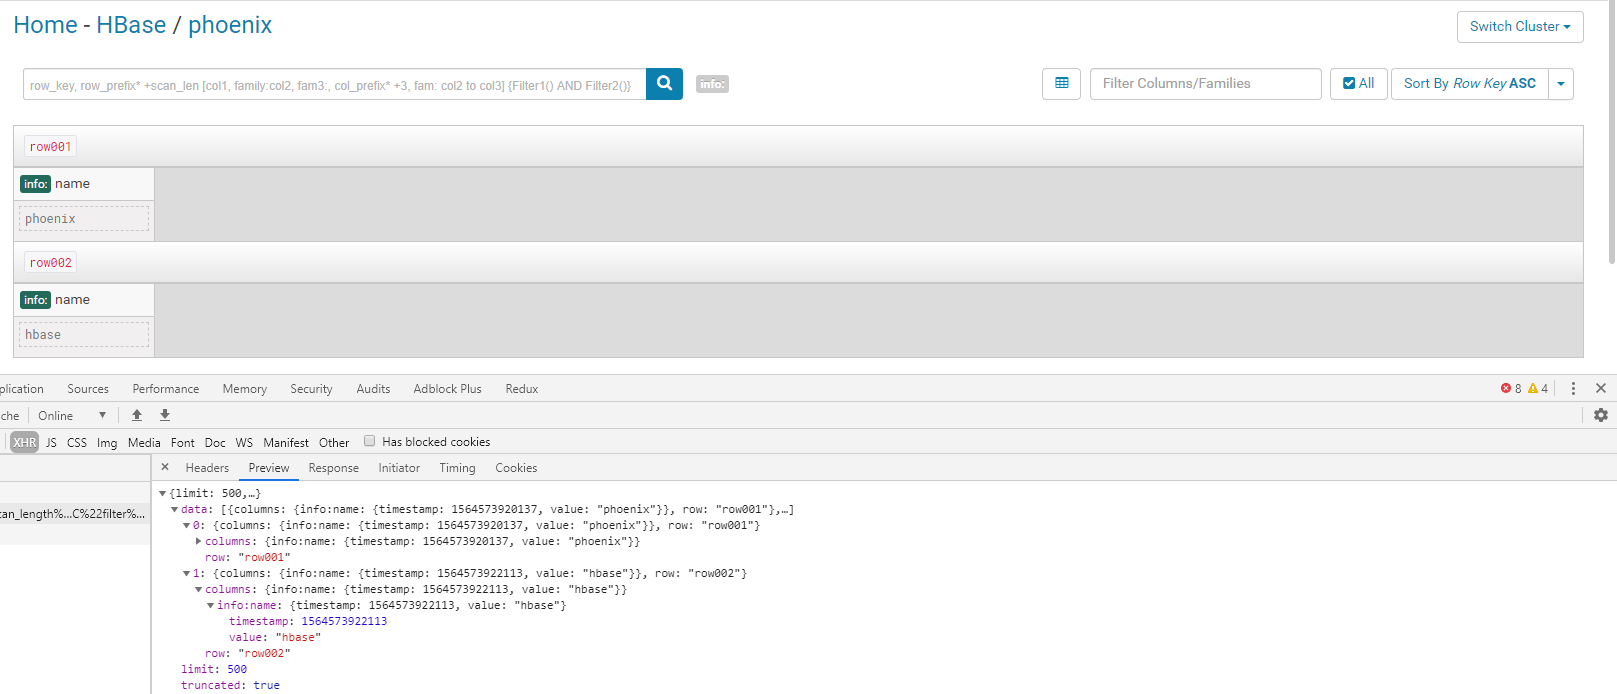Open the Initiator tab

399,467
